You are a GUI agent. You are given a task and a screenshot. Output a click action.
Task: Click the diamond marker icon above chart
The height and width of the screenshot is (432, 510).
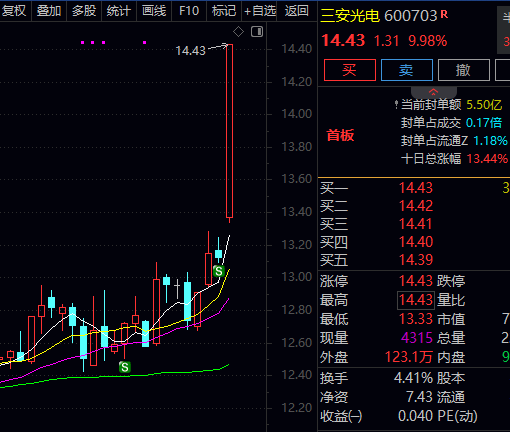pyautogui.click(x=238, y=32)
